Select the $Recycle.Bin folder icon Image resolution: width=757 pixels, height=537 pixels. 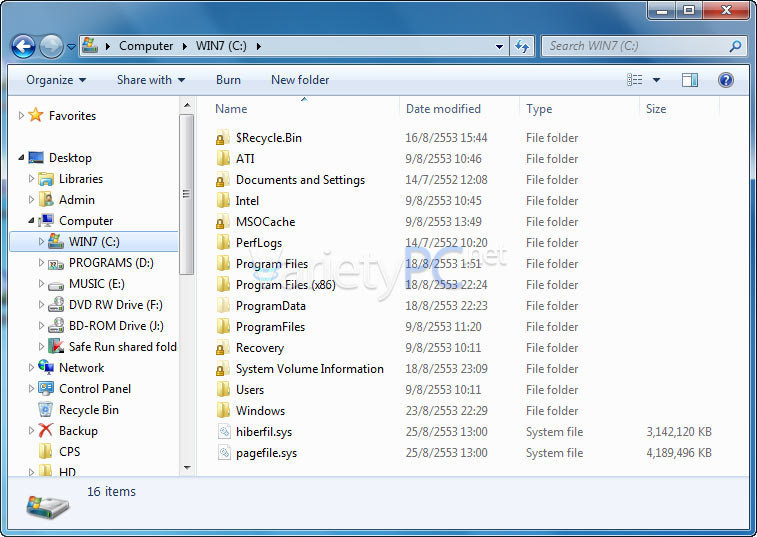[223, 138]
